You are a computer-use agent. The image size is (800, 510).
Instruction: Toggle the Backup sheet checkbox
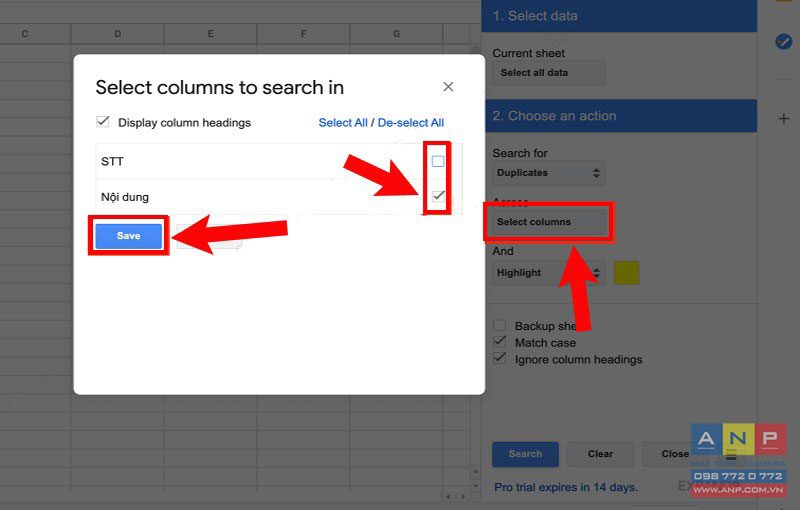pos(499,325)
